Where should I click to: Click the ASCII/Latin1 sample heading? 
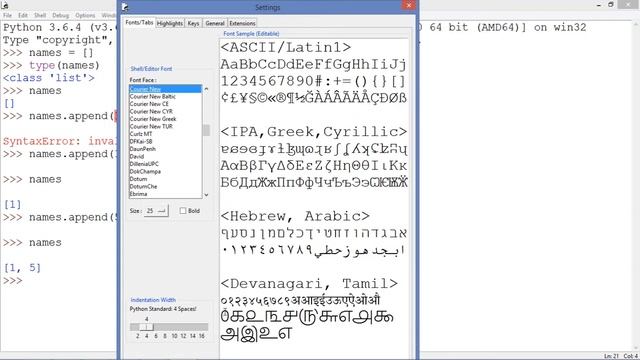pyautogui.click(x=286, y=47)
